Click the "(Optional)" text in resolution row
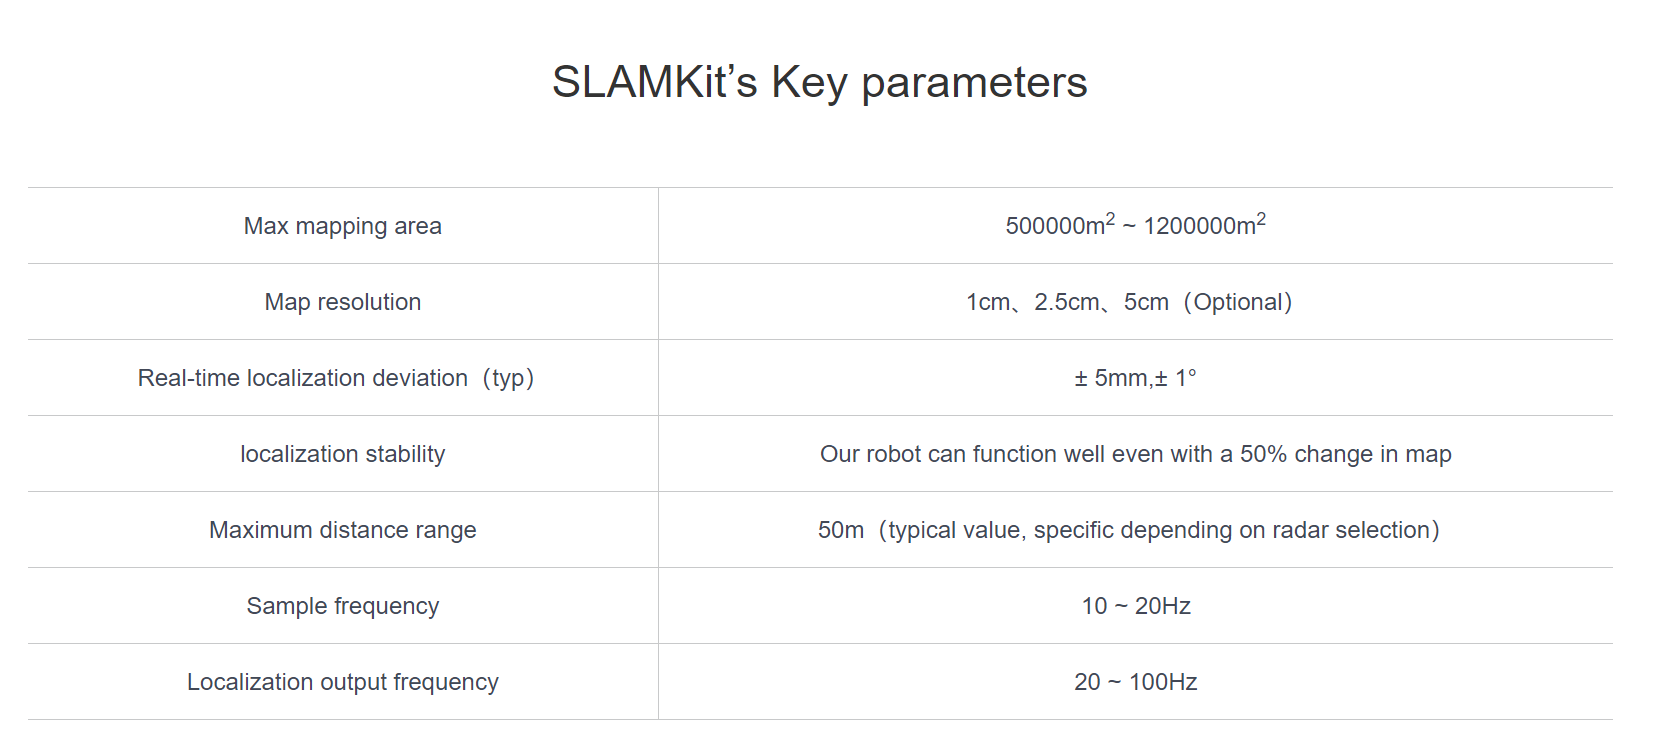 pos(1238,302)
